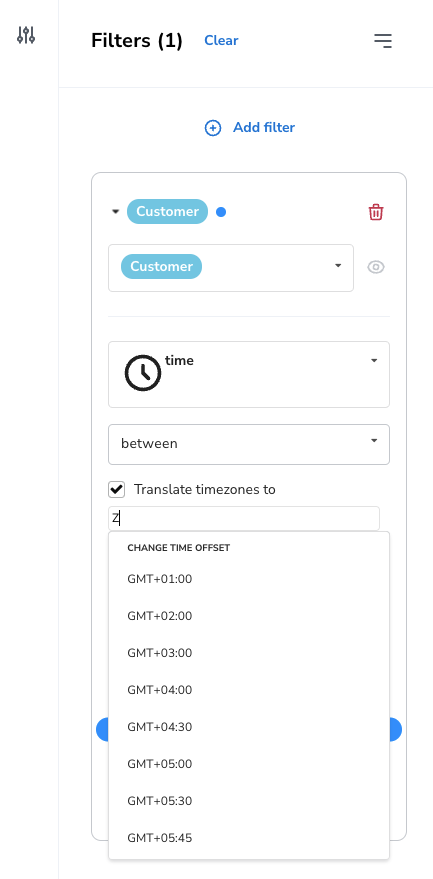
Task: Open the filter sliders sidebar icon
Action: pos(26,35)
